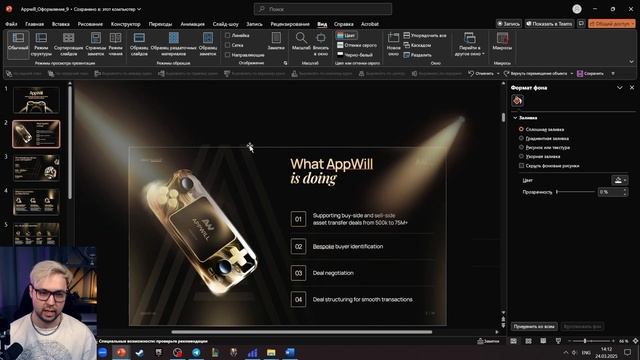Select Оттенки серого grayscale mode

pos(357,45)
